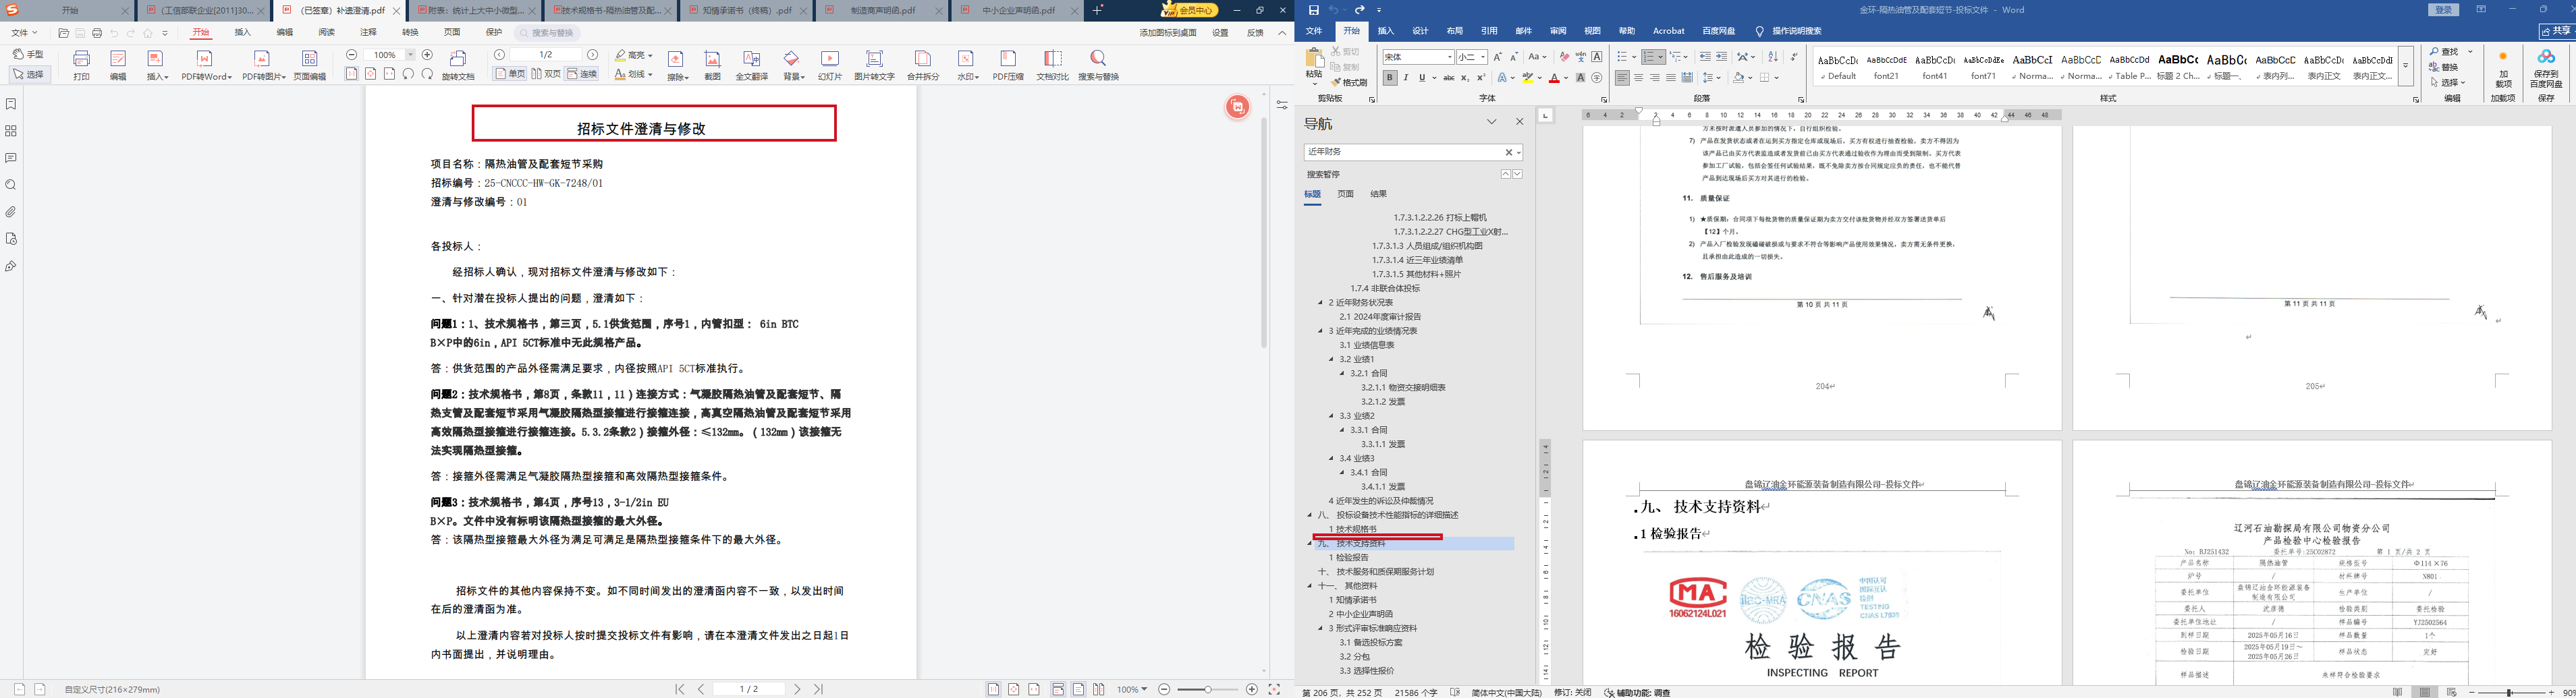The width and height of the screenshot is (2576, 698).
Task: Collapse the '3.2 业绩1' navigation node
Action: (1331, 359)
